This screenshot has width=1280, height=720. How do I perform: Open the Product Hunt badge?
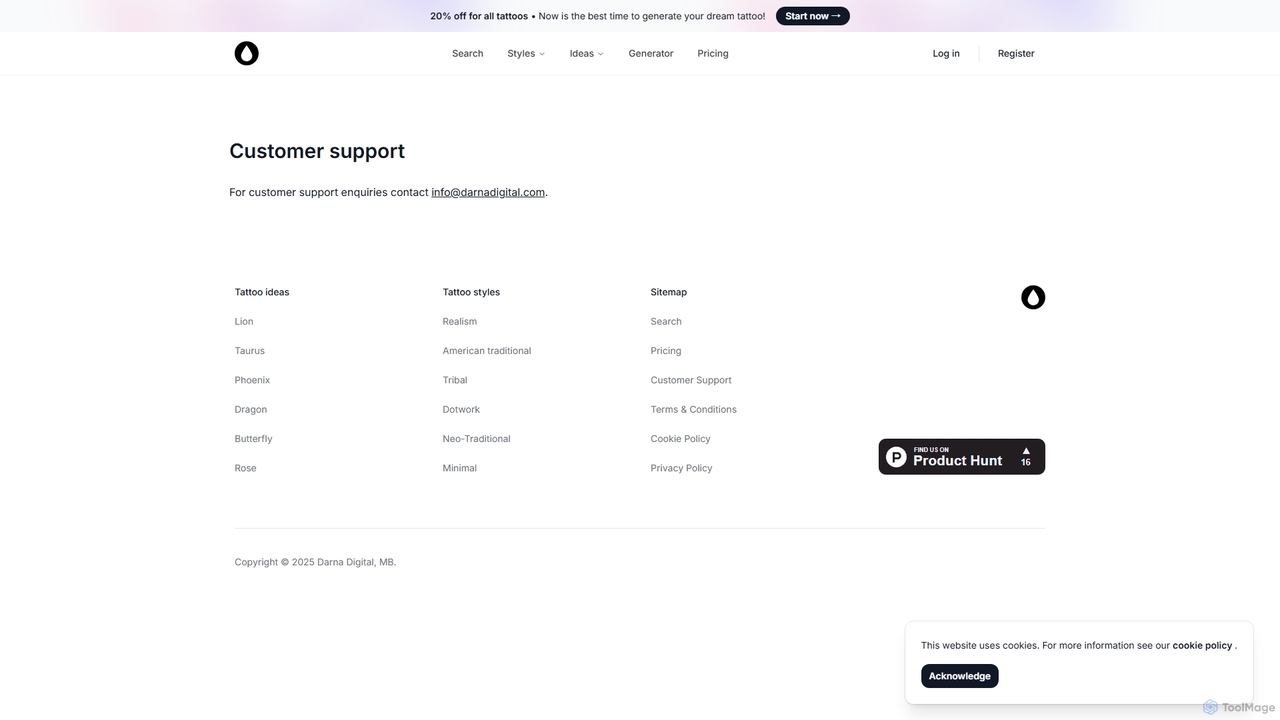tap(962, 457)
